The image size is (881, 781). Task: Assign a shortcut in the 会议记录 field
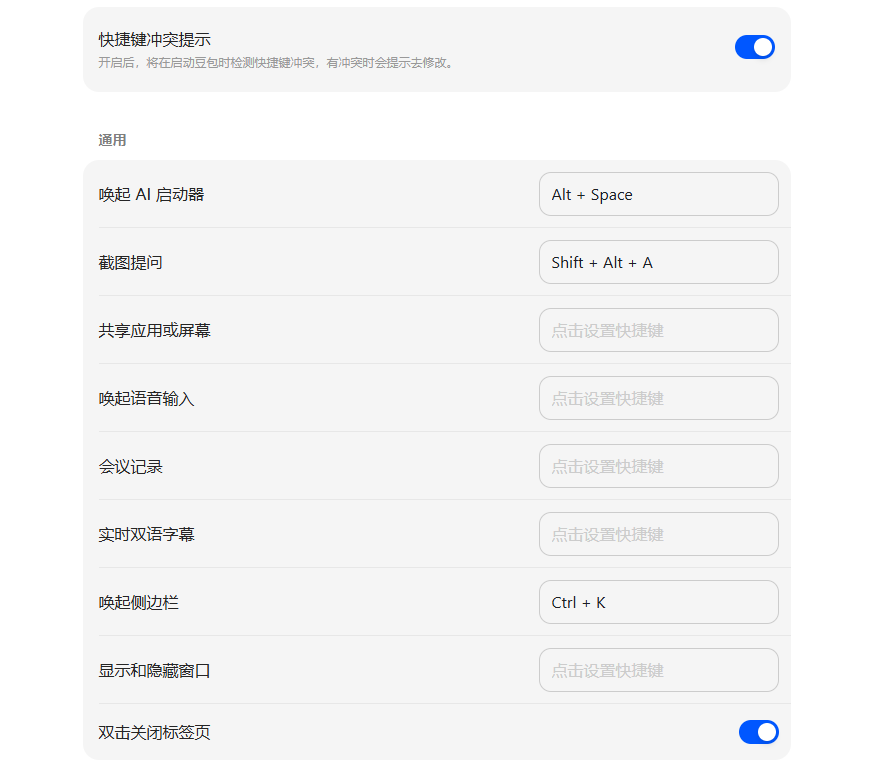pyautogui.click(x=658, y=466)
